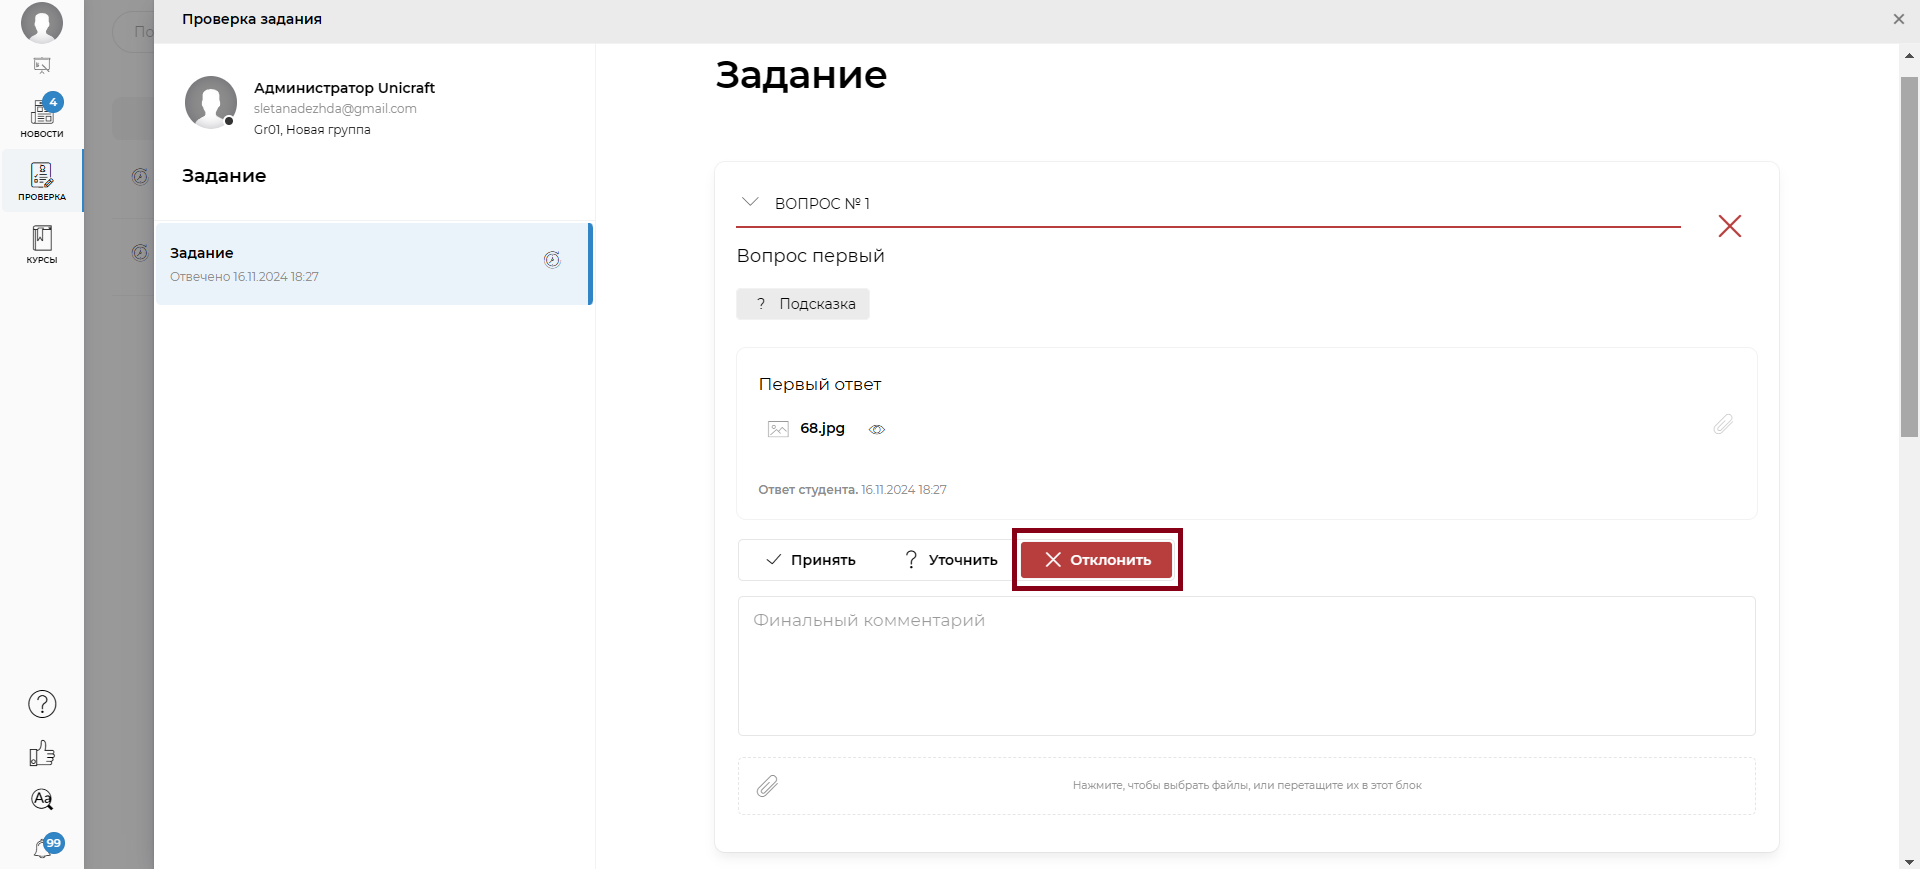Click the Администратор Unicraft name
The height and width of the screenshot is (869, 1920).
[x=344, y=88]
